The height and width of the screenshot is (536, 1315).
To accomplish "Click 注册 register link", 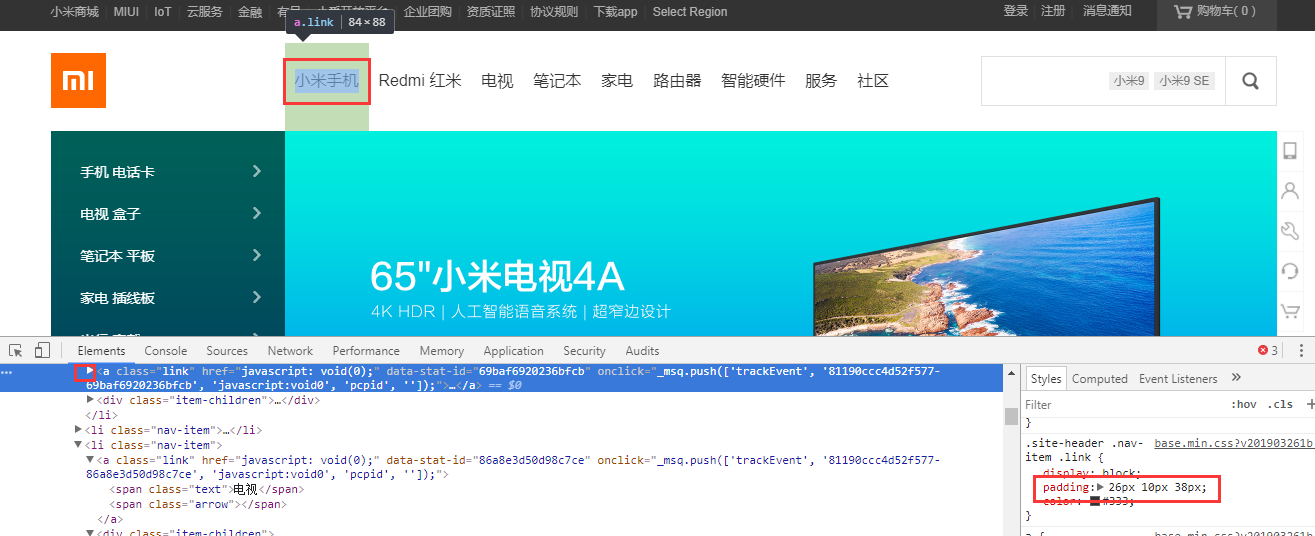I will click(1053, 11).
